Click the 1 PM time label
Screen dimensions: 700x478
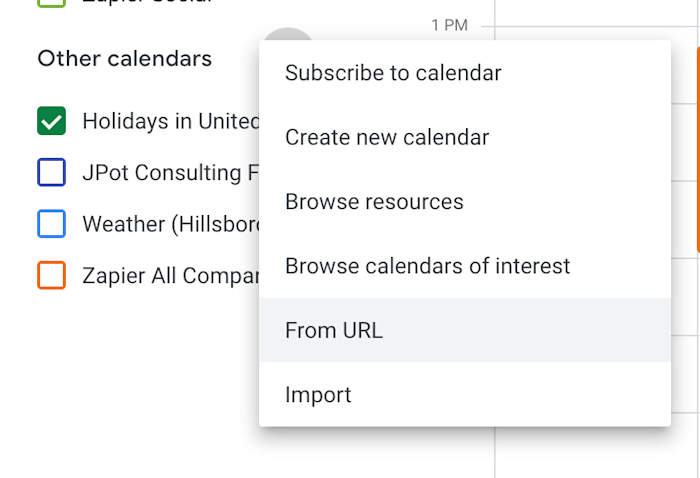(x=450, y=25)
